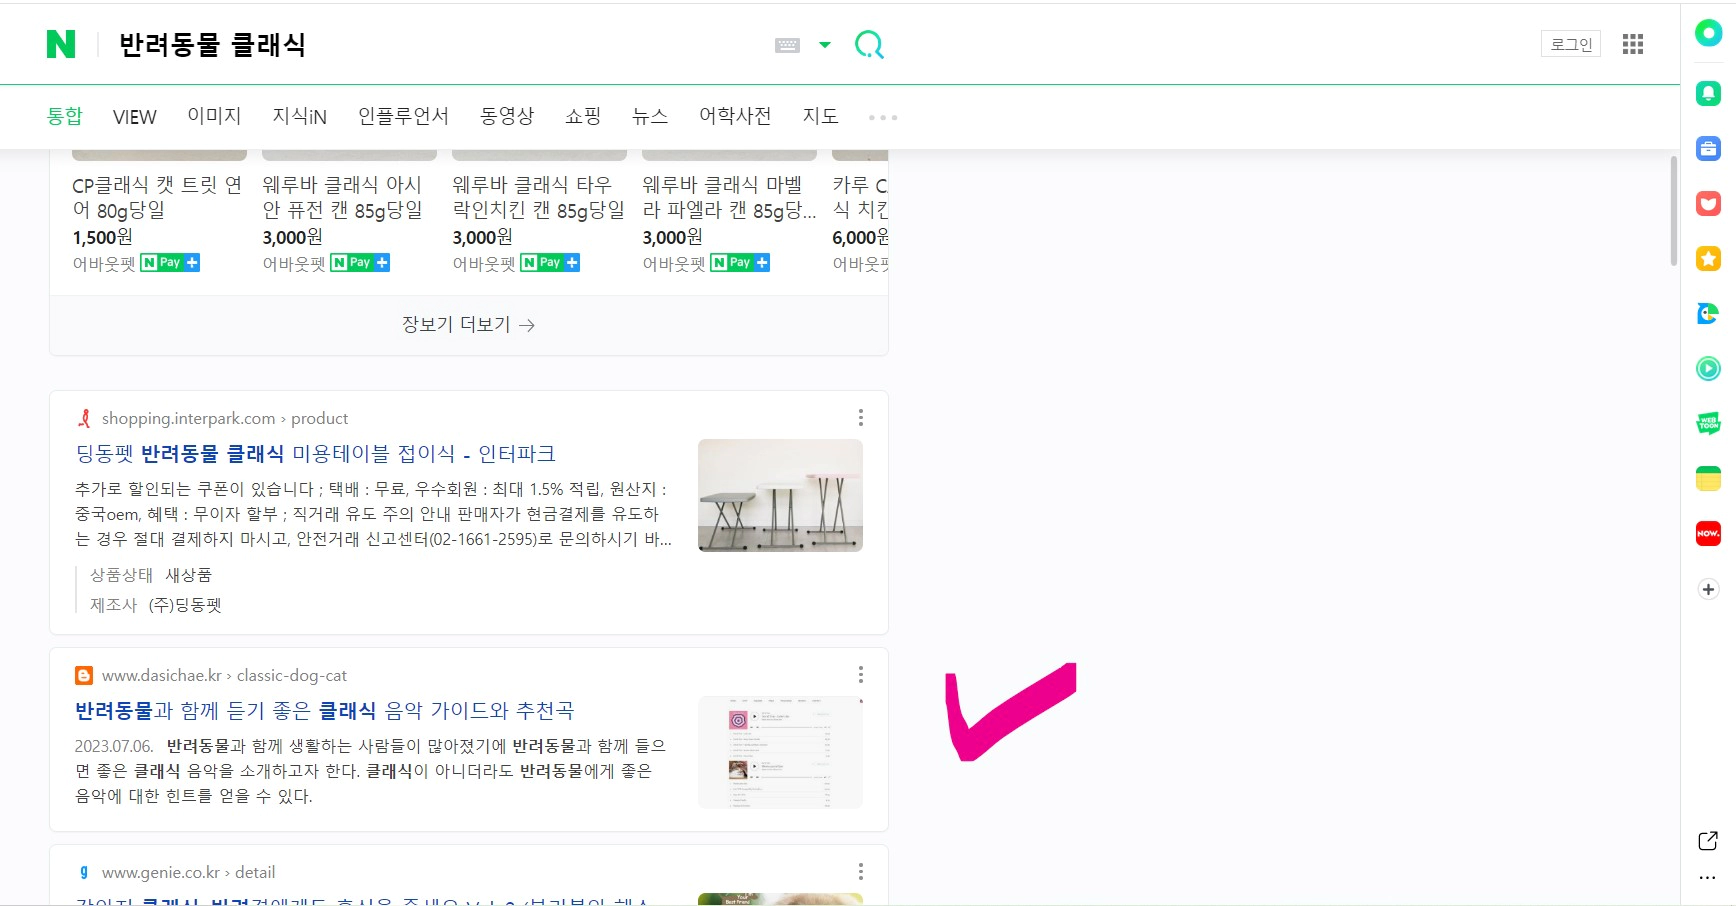Click N Pay badge under 아시안 퓨전 product
The height and width of the screenshot is (906, 1736).
coord(360,262)
